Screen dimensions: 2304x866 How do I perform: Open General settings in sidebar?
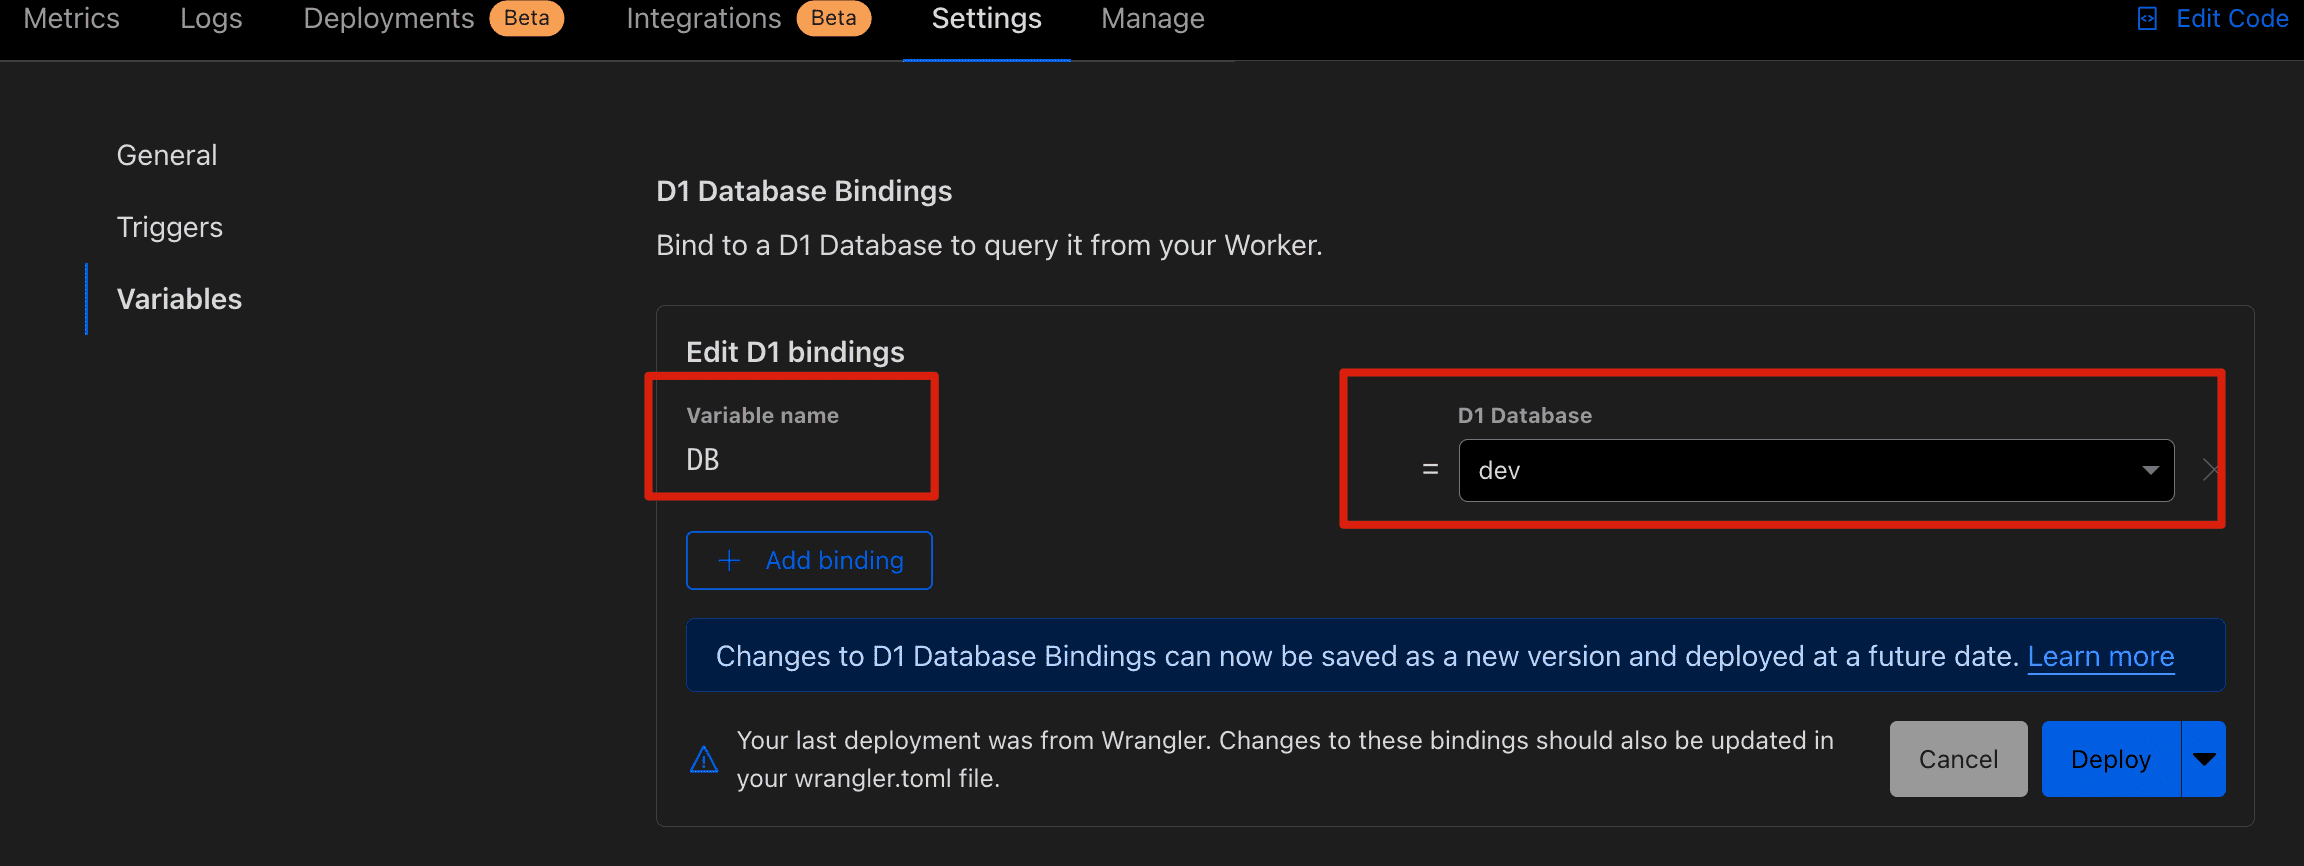(167, 155)
